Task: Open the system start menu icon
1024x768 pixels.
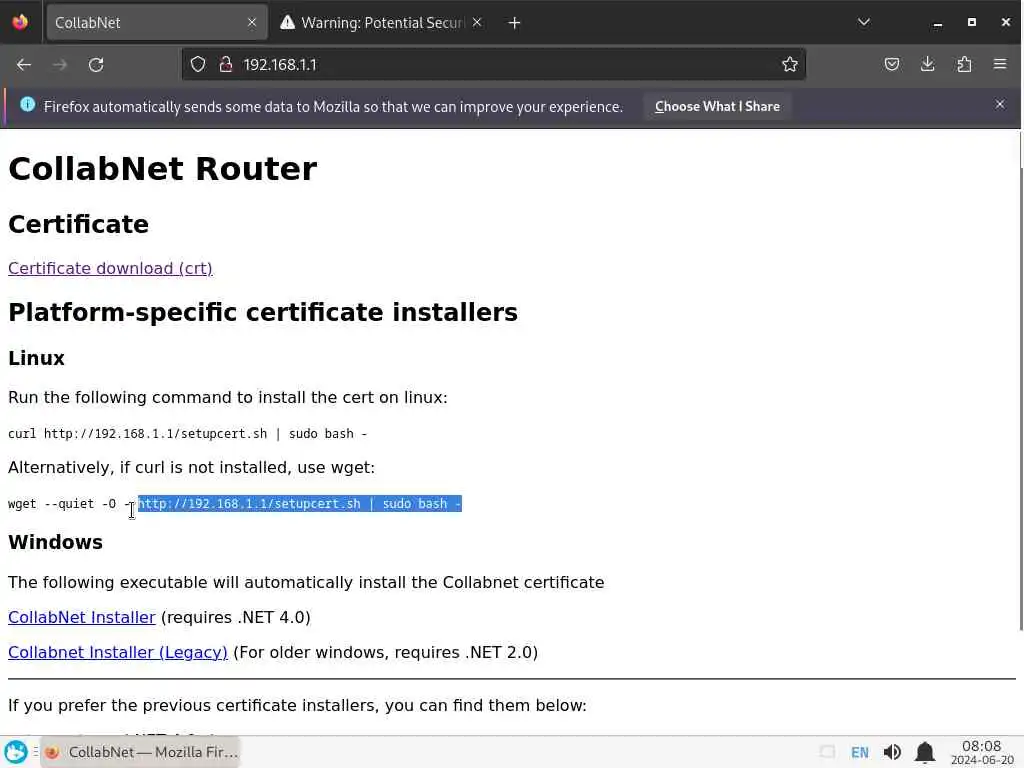Action: (x=16, y=752)
